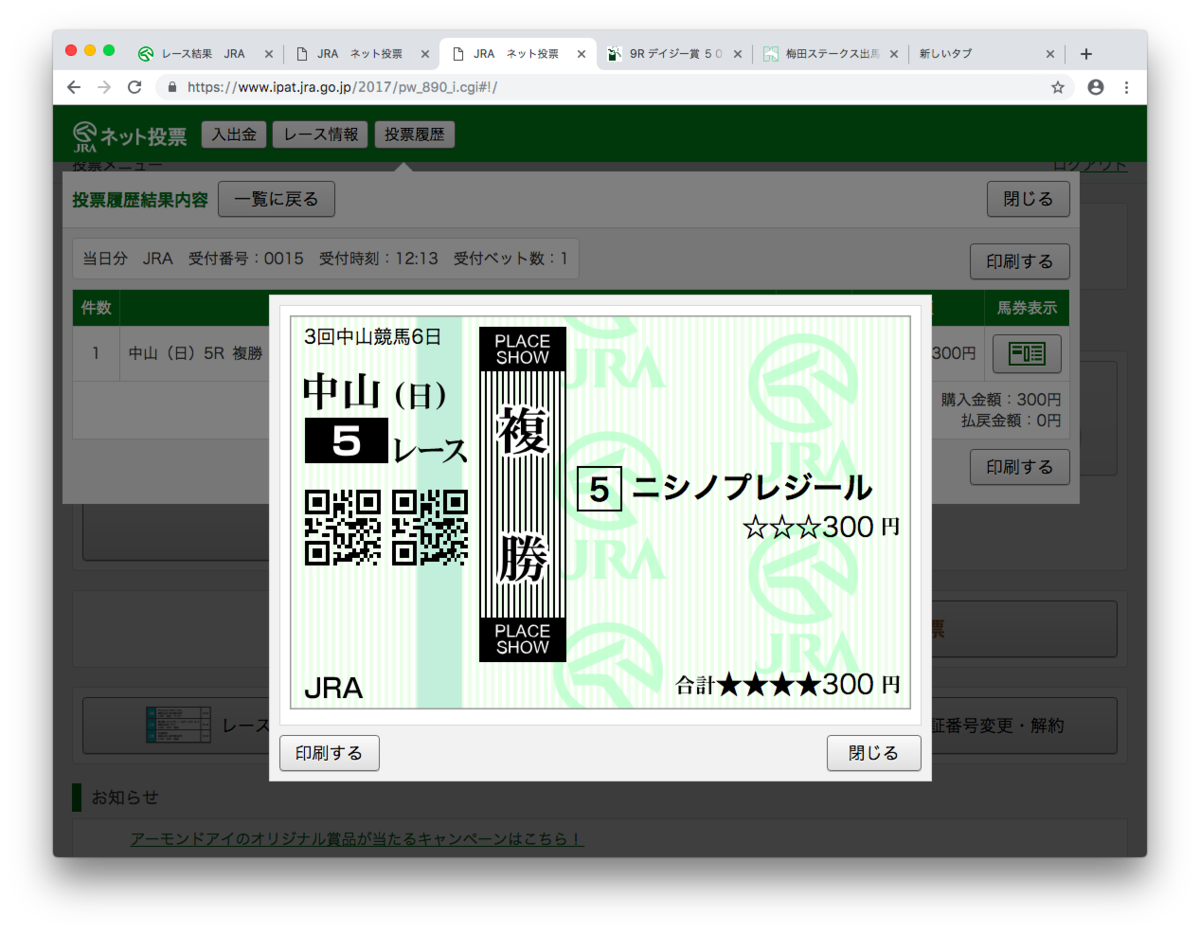Close the 梅田ステークス出馬 tab
The height and width of the screenshot is (933, 1200).
click(894, 54)
